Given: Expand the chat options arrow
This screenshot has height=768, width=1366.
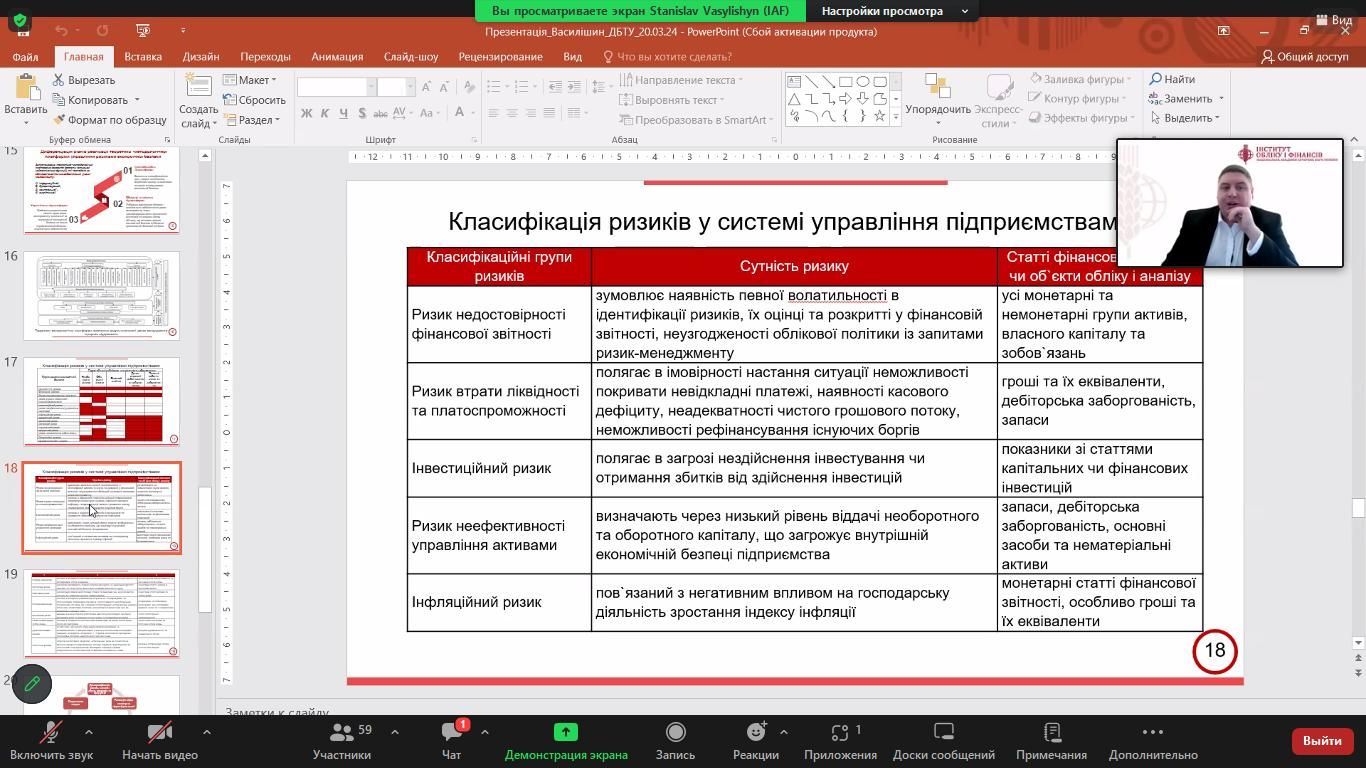Looking at the screenshot, I should click(484, 732).
